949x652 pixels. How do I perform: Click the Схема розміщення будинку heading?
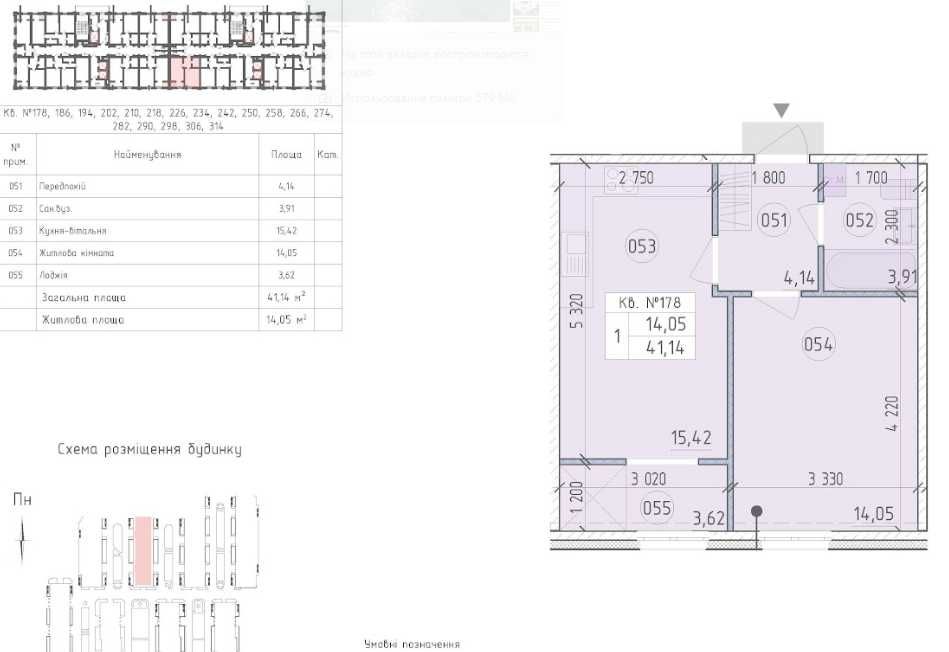[x=149, y=449]
